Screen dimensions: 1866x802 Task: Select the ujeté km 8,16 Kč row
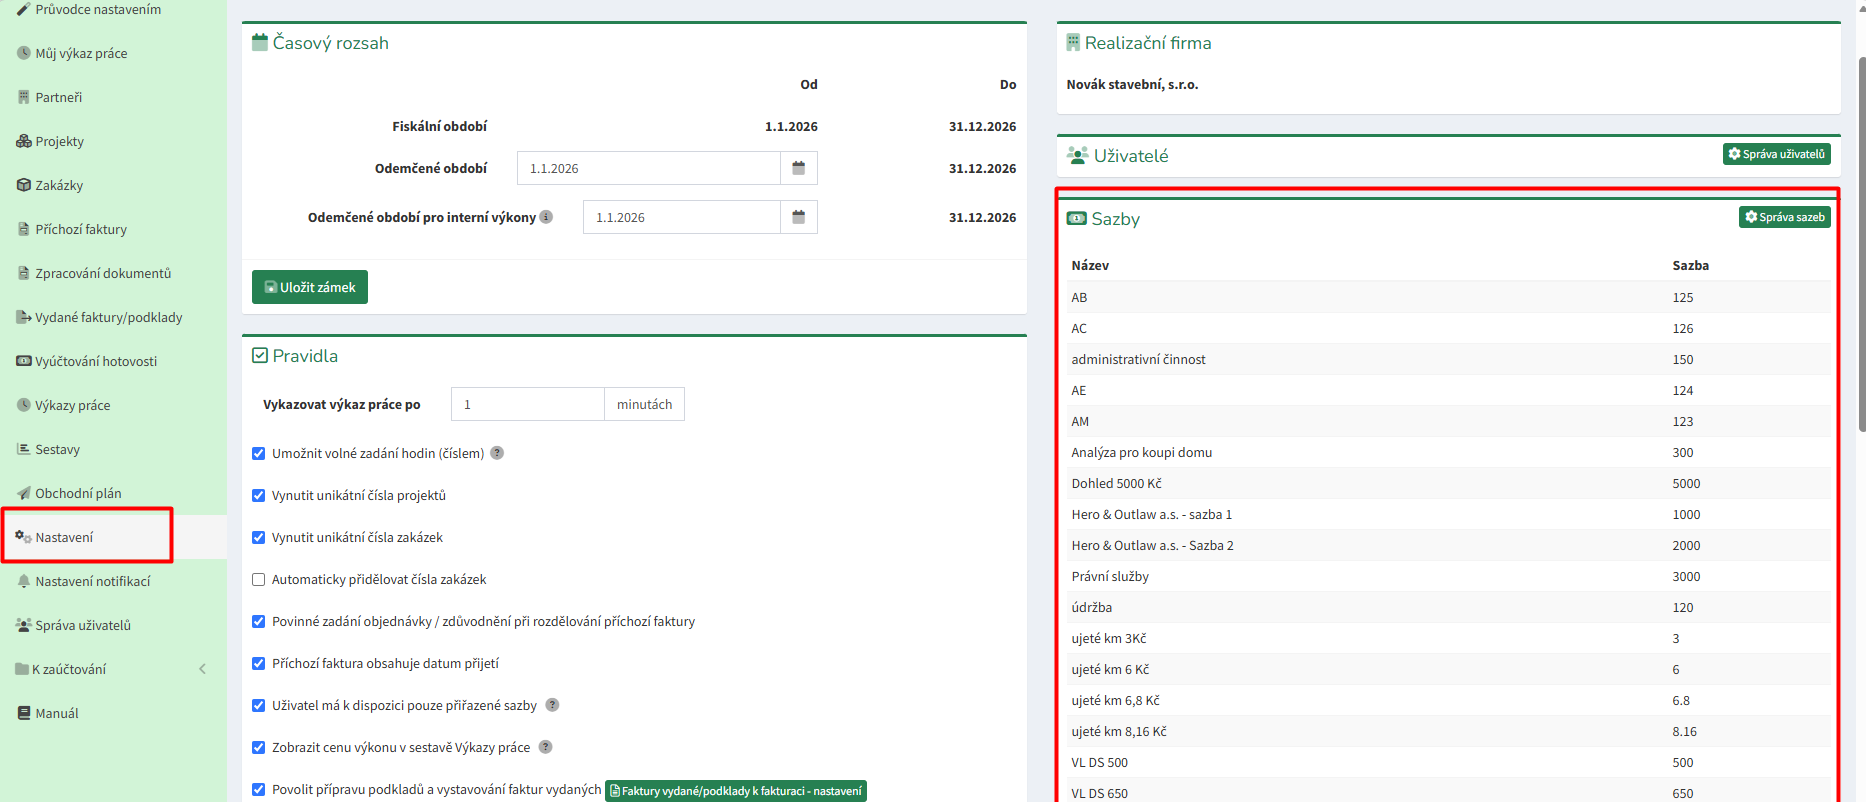tap(1448, 731)
